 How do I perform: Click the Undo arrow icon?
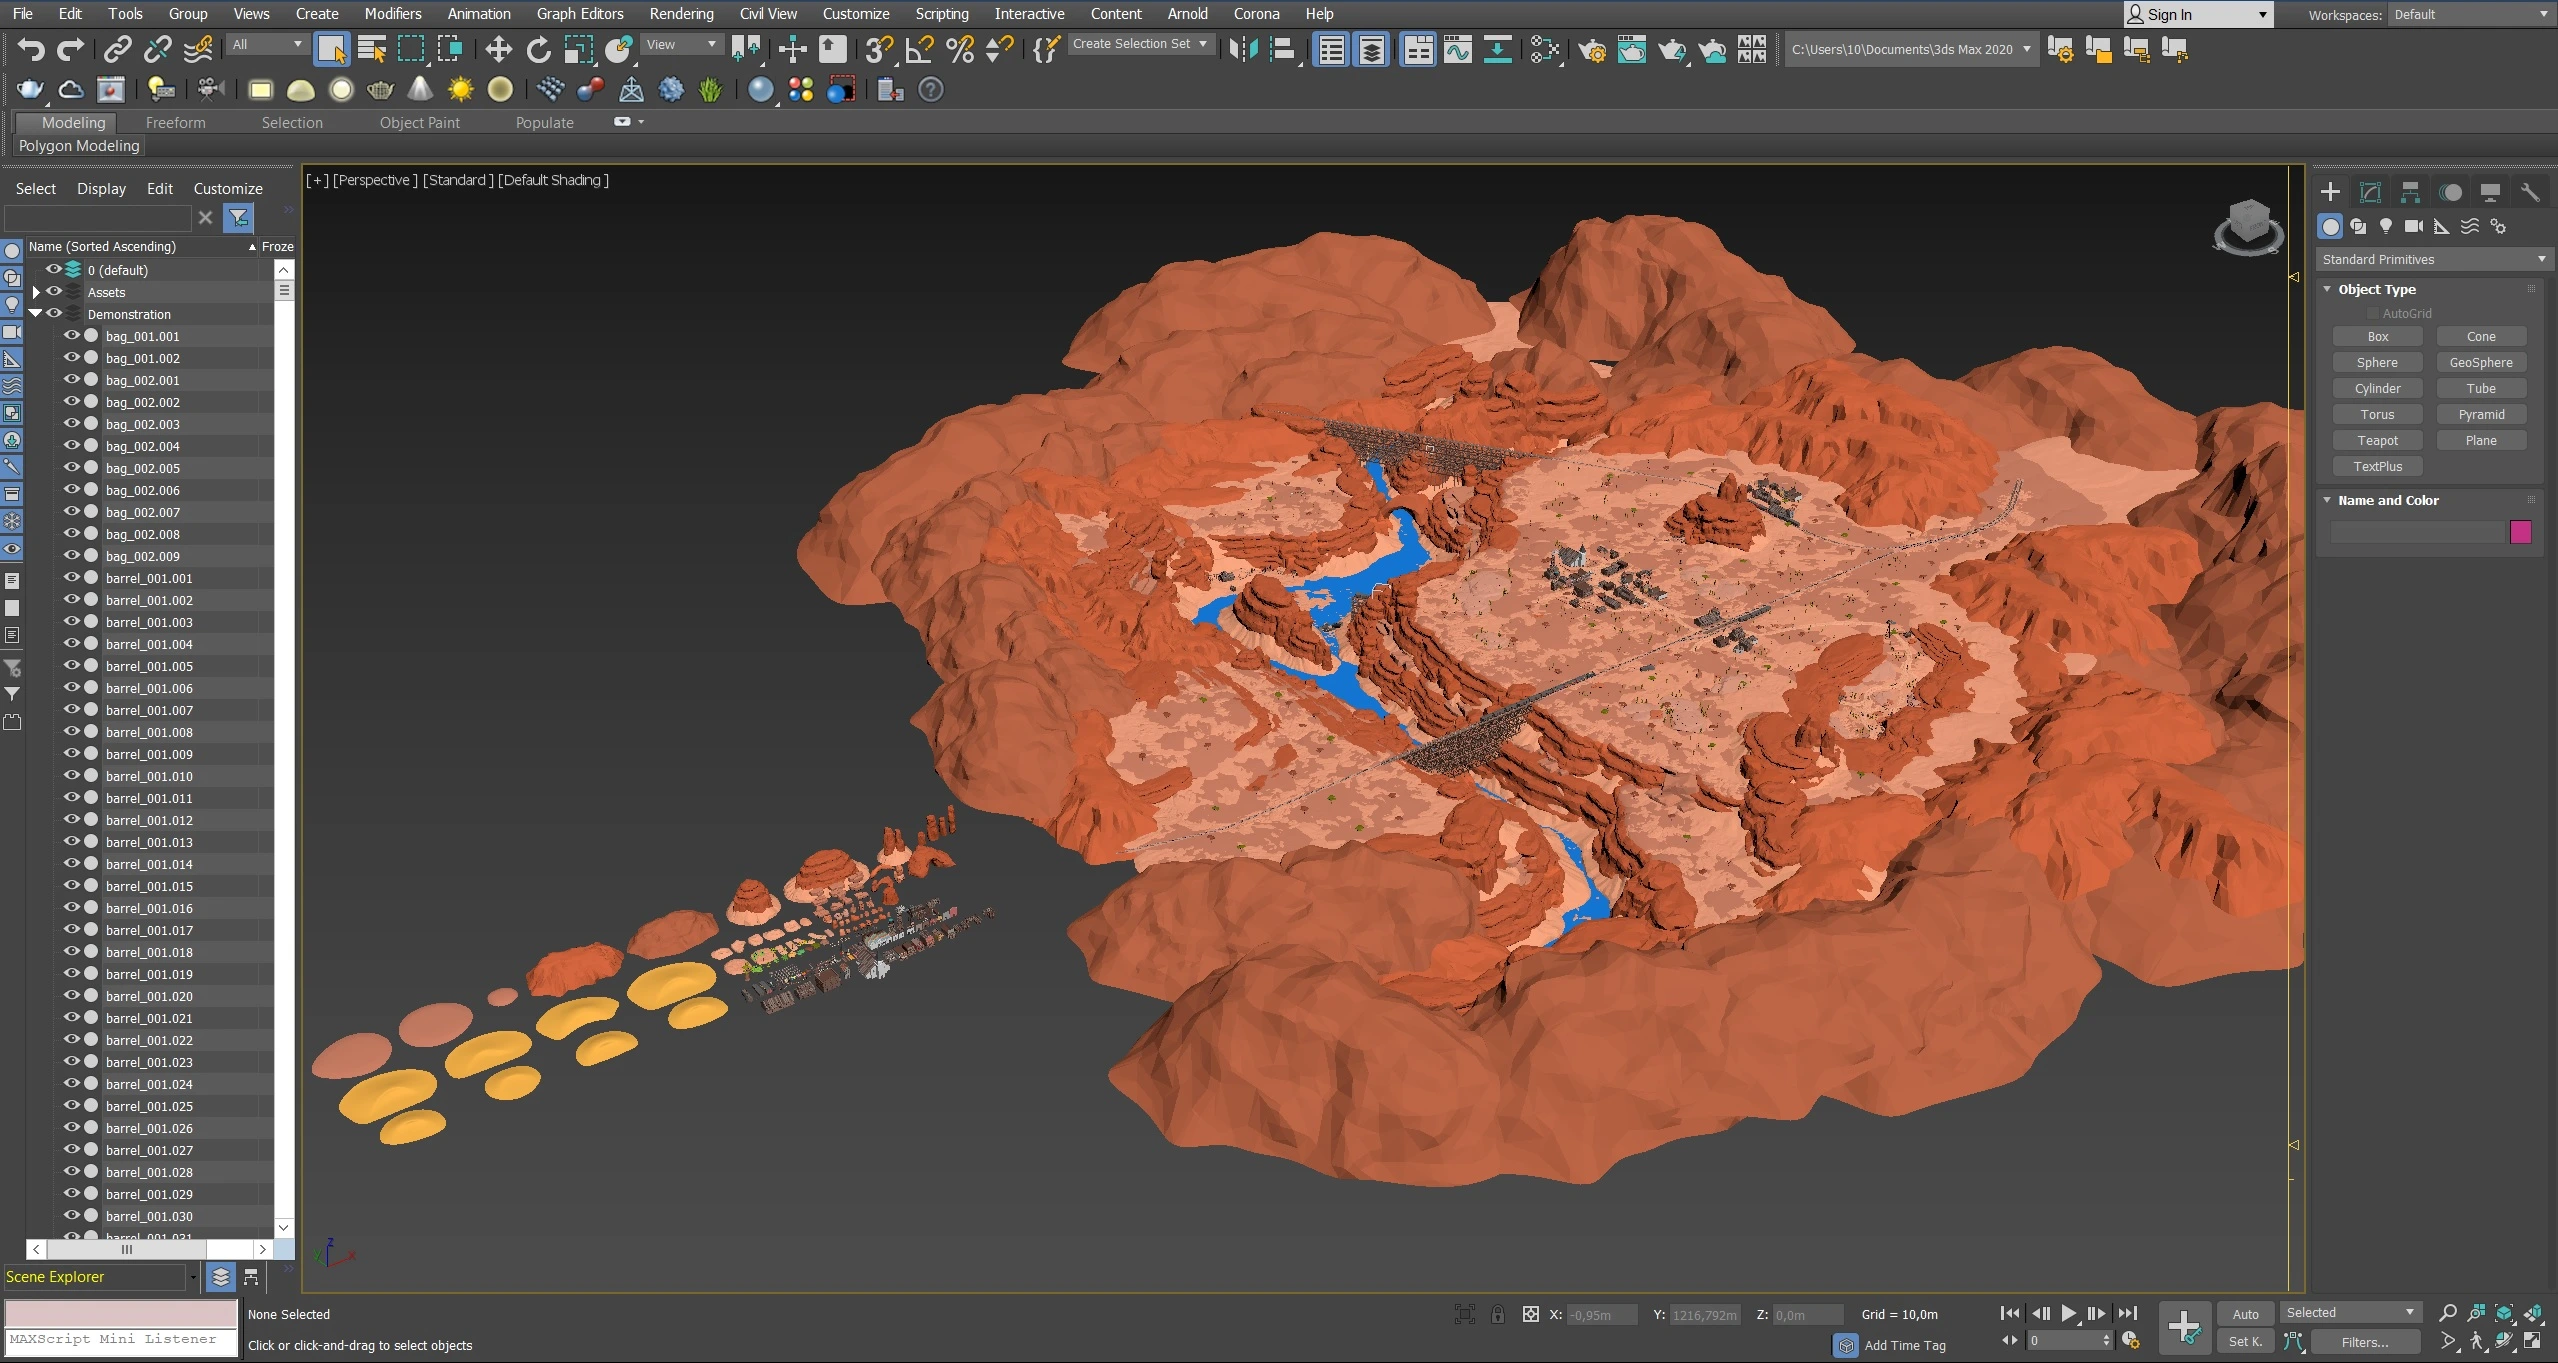[x=31, y=49]
